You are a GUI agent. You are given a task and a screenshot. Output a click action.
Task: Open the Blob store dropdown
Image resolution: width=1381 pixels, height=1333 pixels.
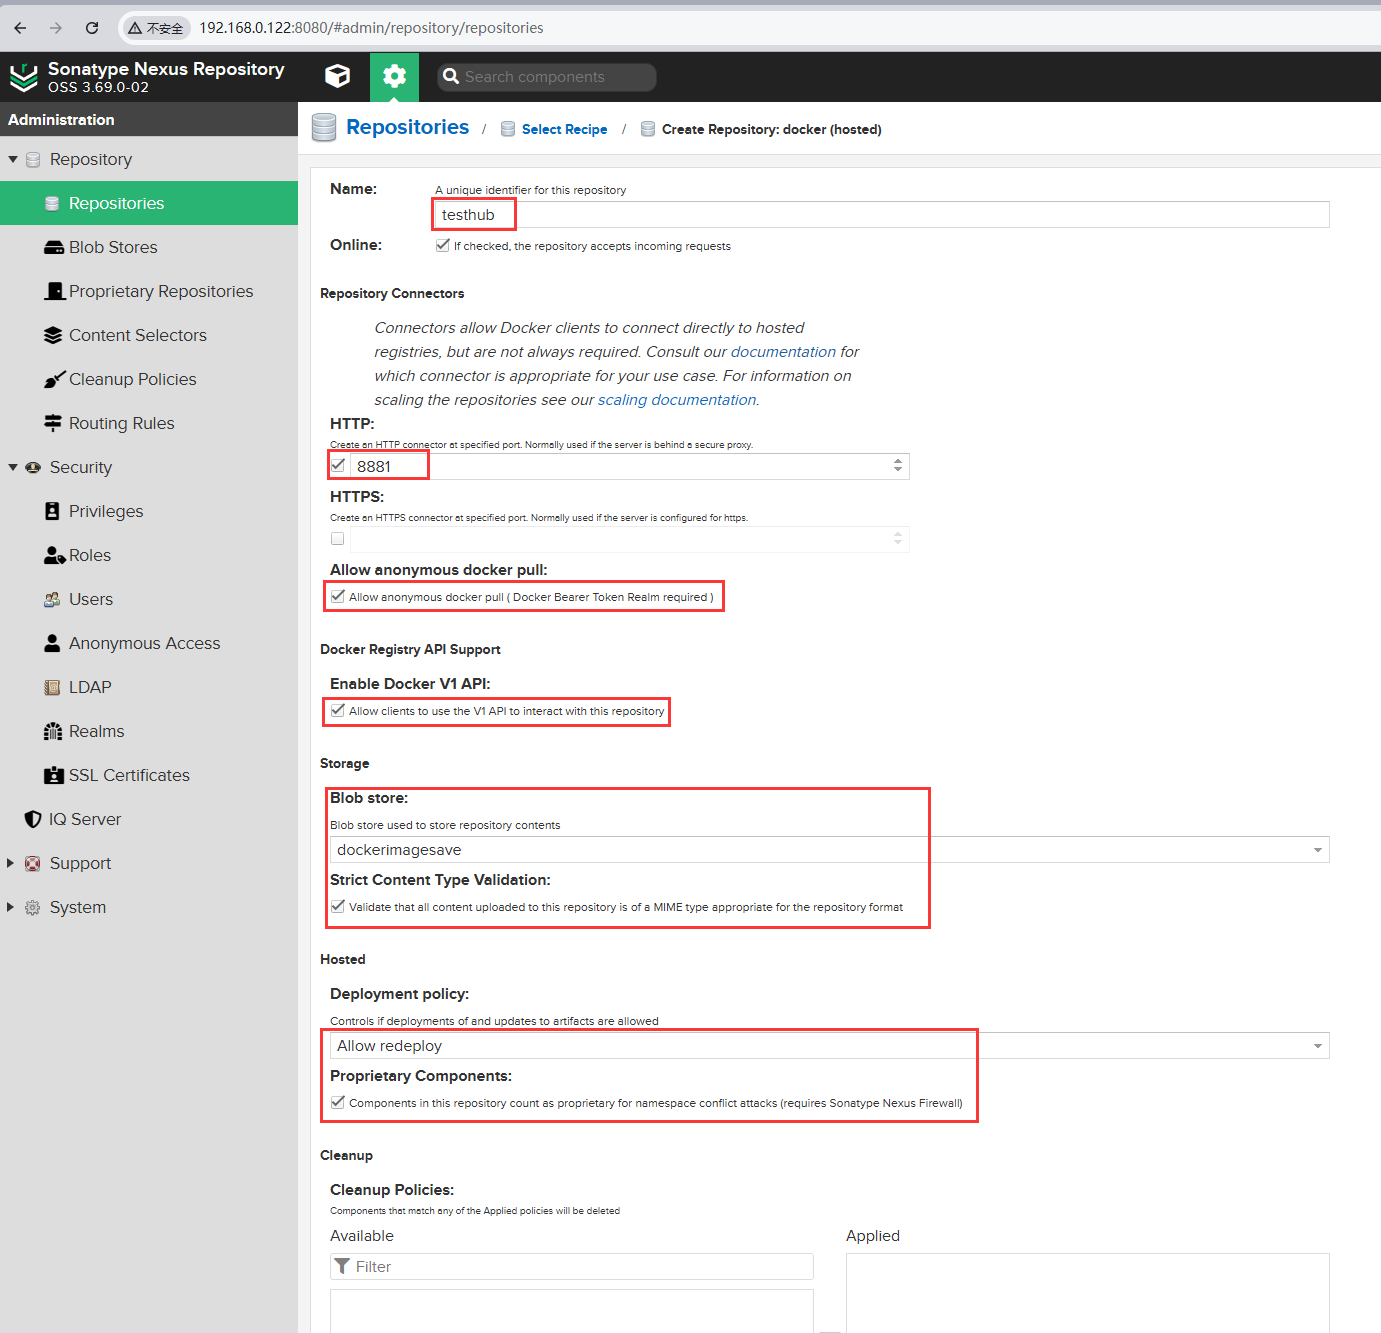(x=1318, y=850)
